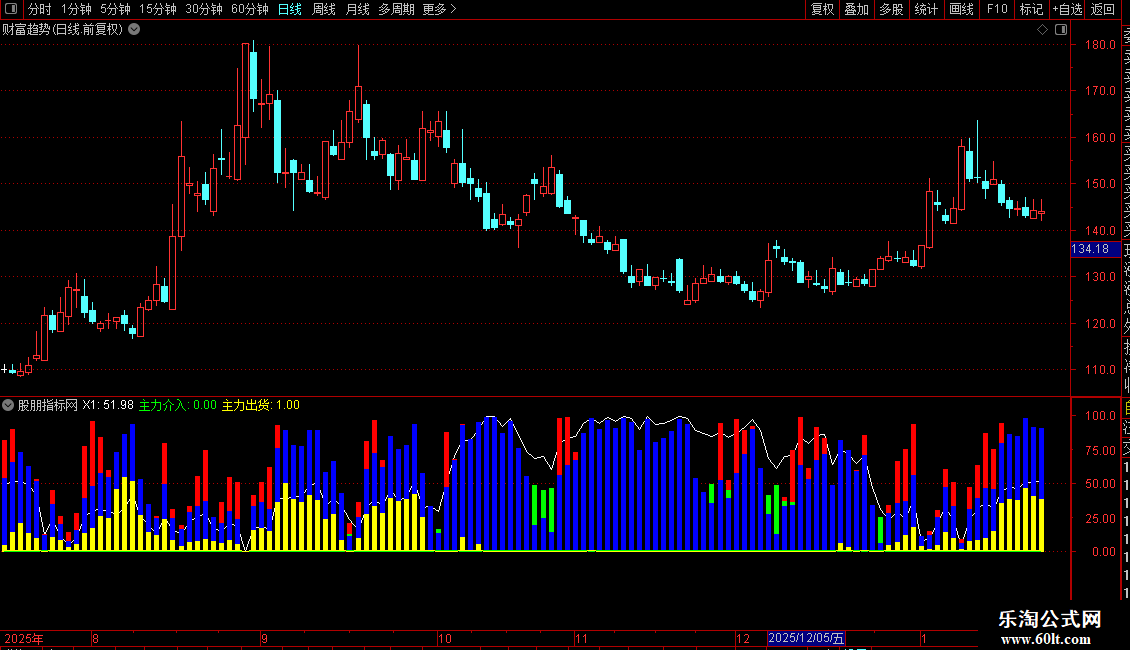Click the 50.00 indicator axis label
The height and width of the screenshot is (650, 1130).
1100,484
